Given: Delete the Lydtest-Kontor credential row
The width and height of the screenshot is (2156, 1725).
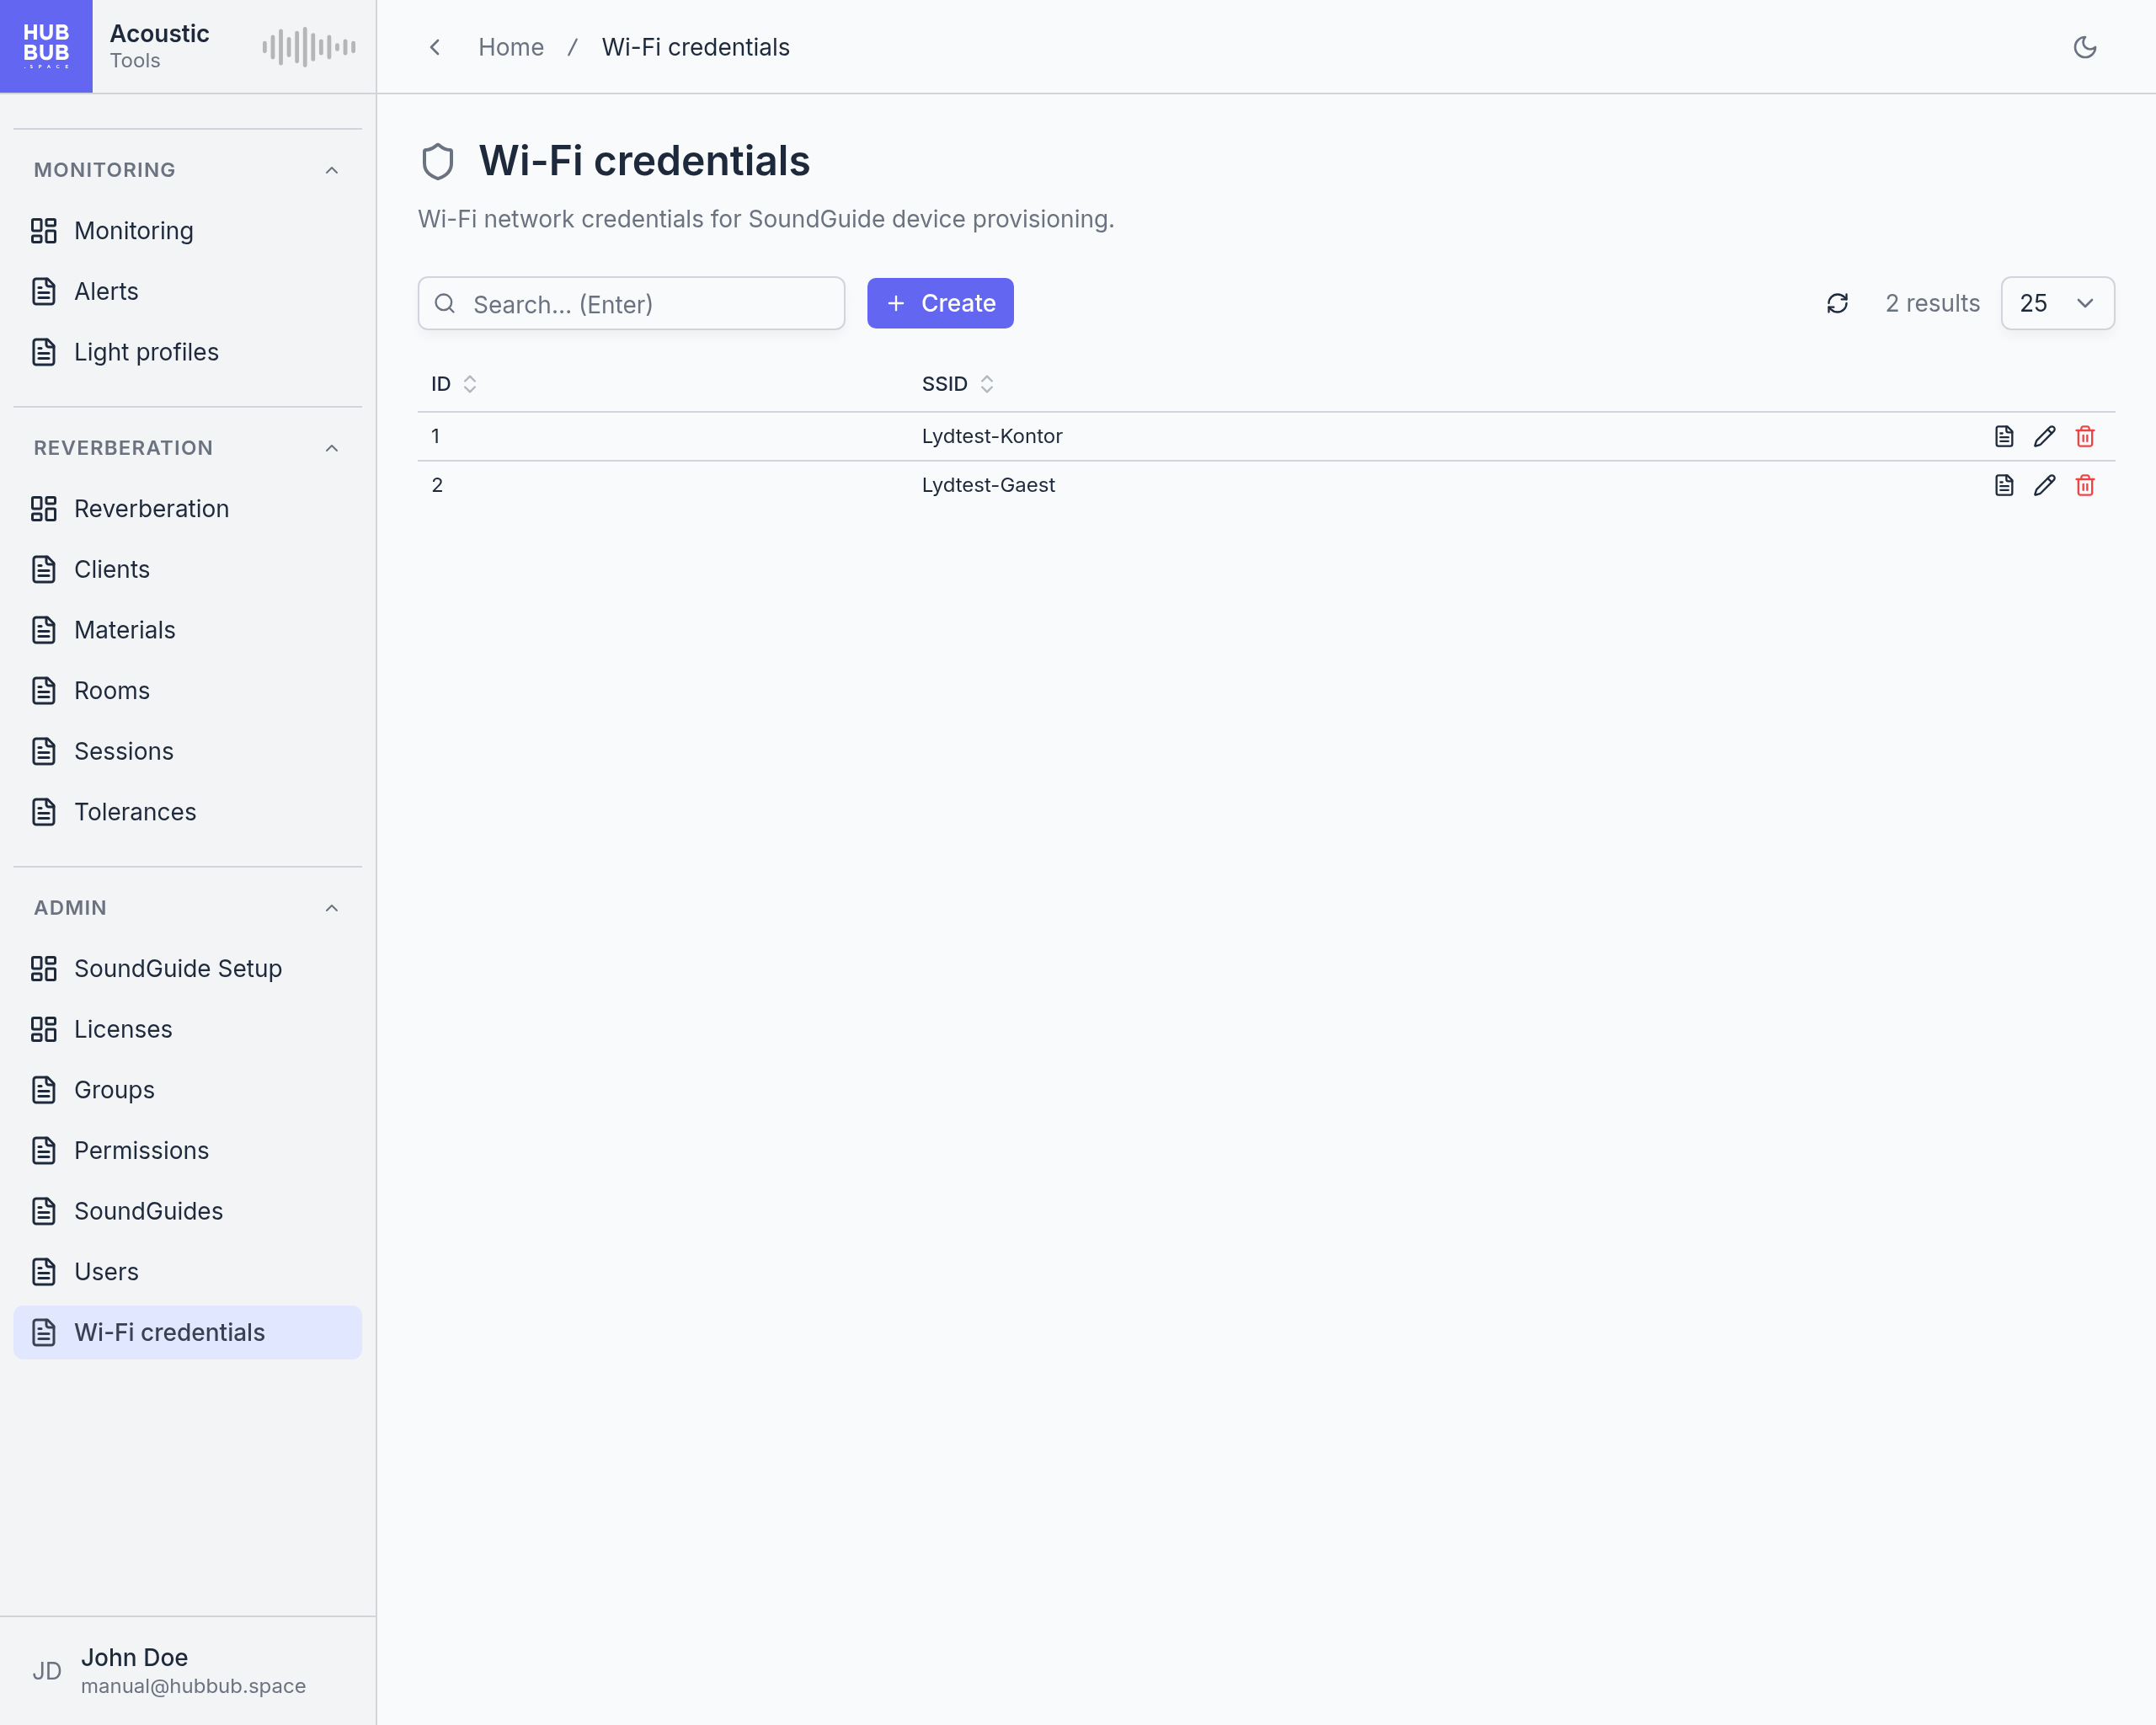Looking at the screenshot, I should point(2085,436).
